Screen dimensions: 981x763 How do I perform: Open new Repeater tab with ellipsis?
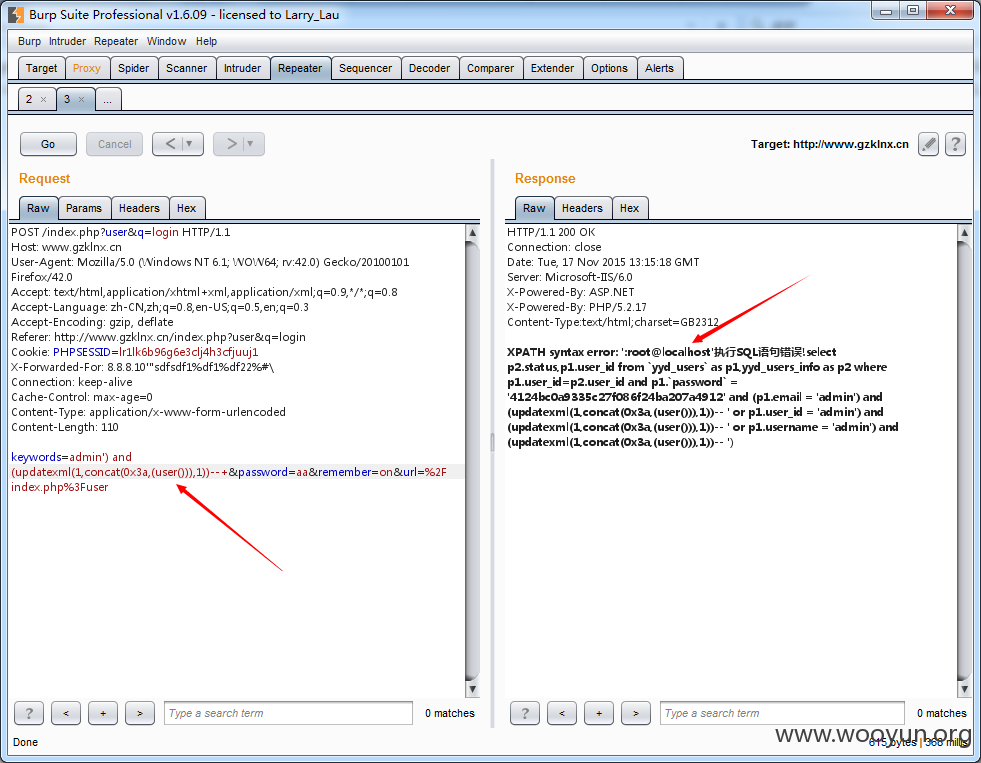108,99
